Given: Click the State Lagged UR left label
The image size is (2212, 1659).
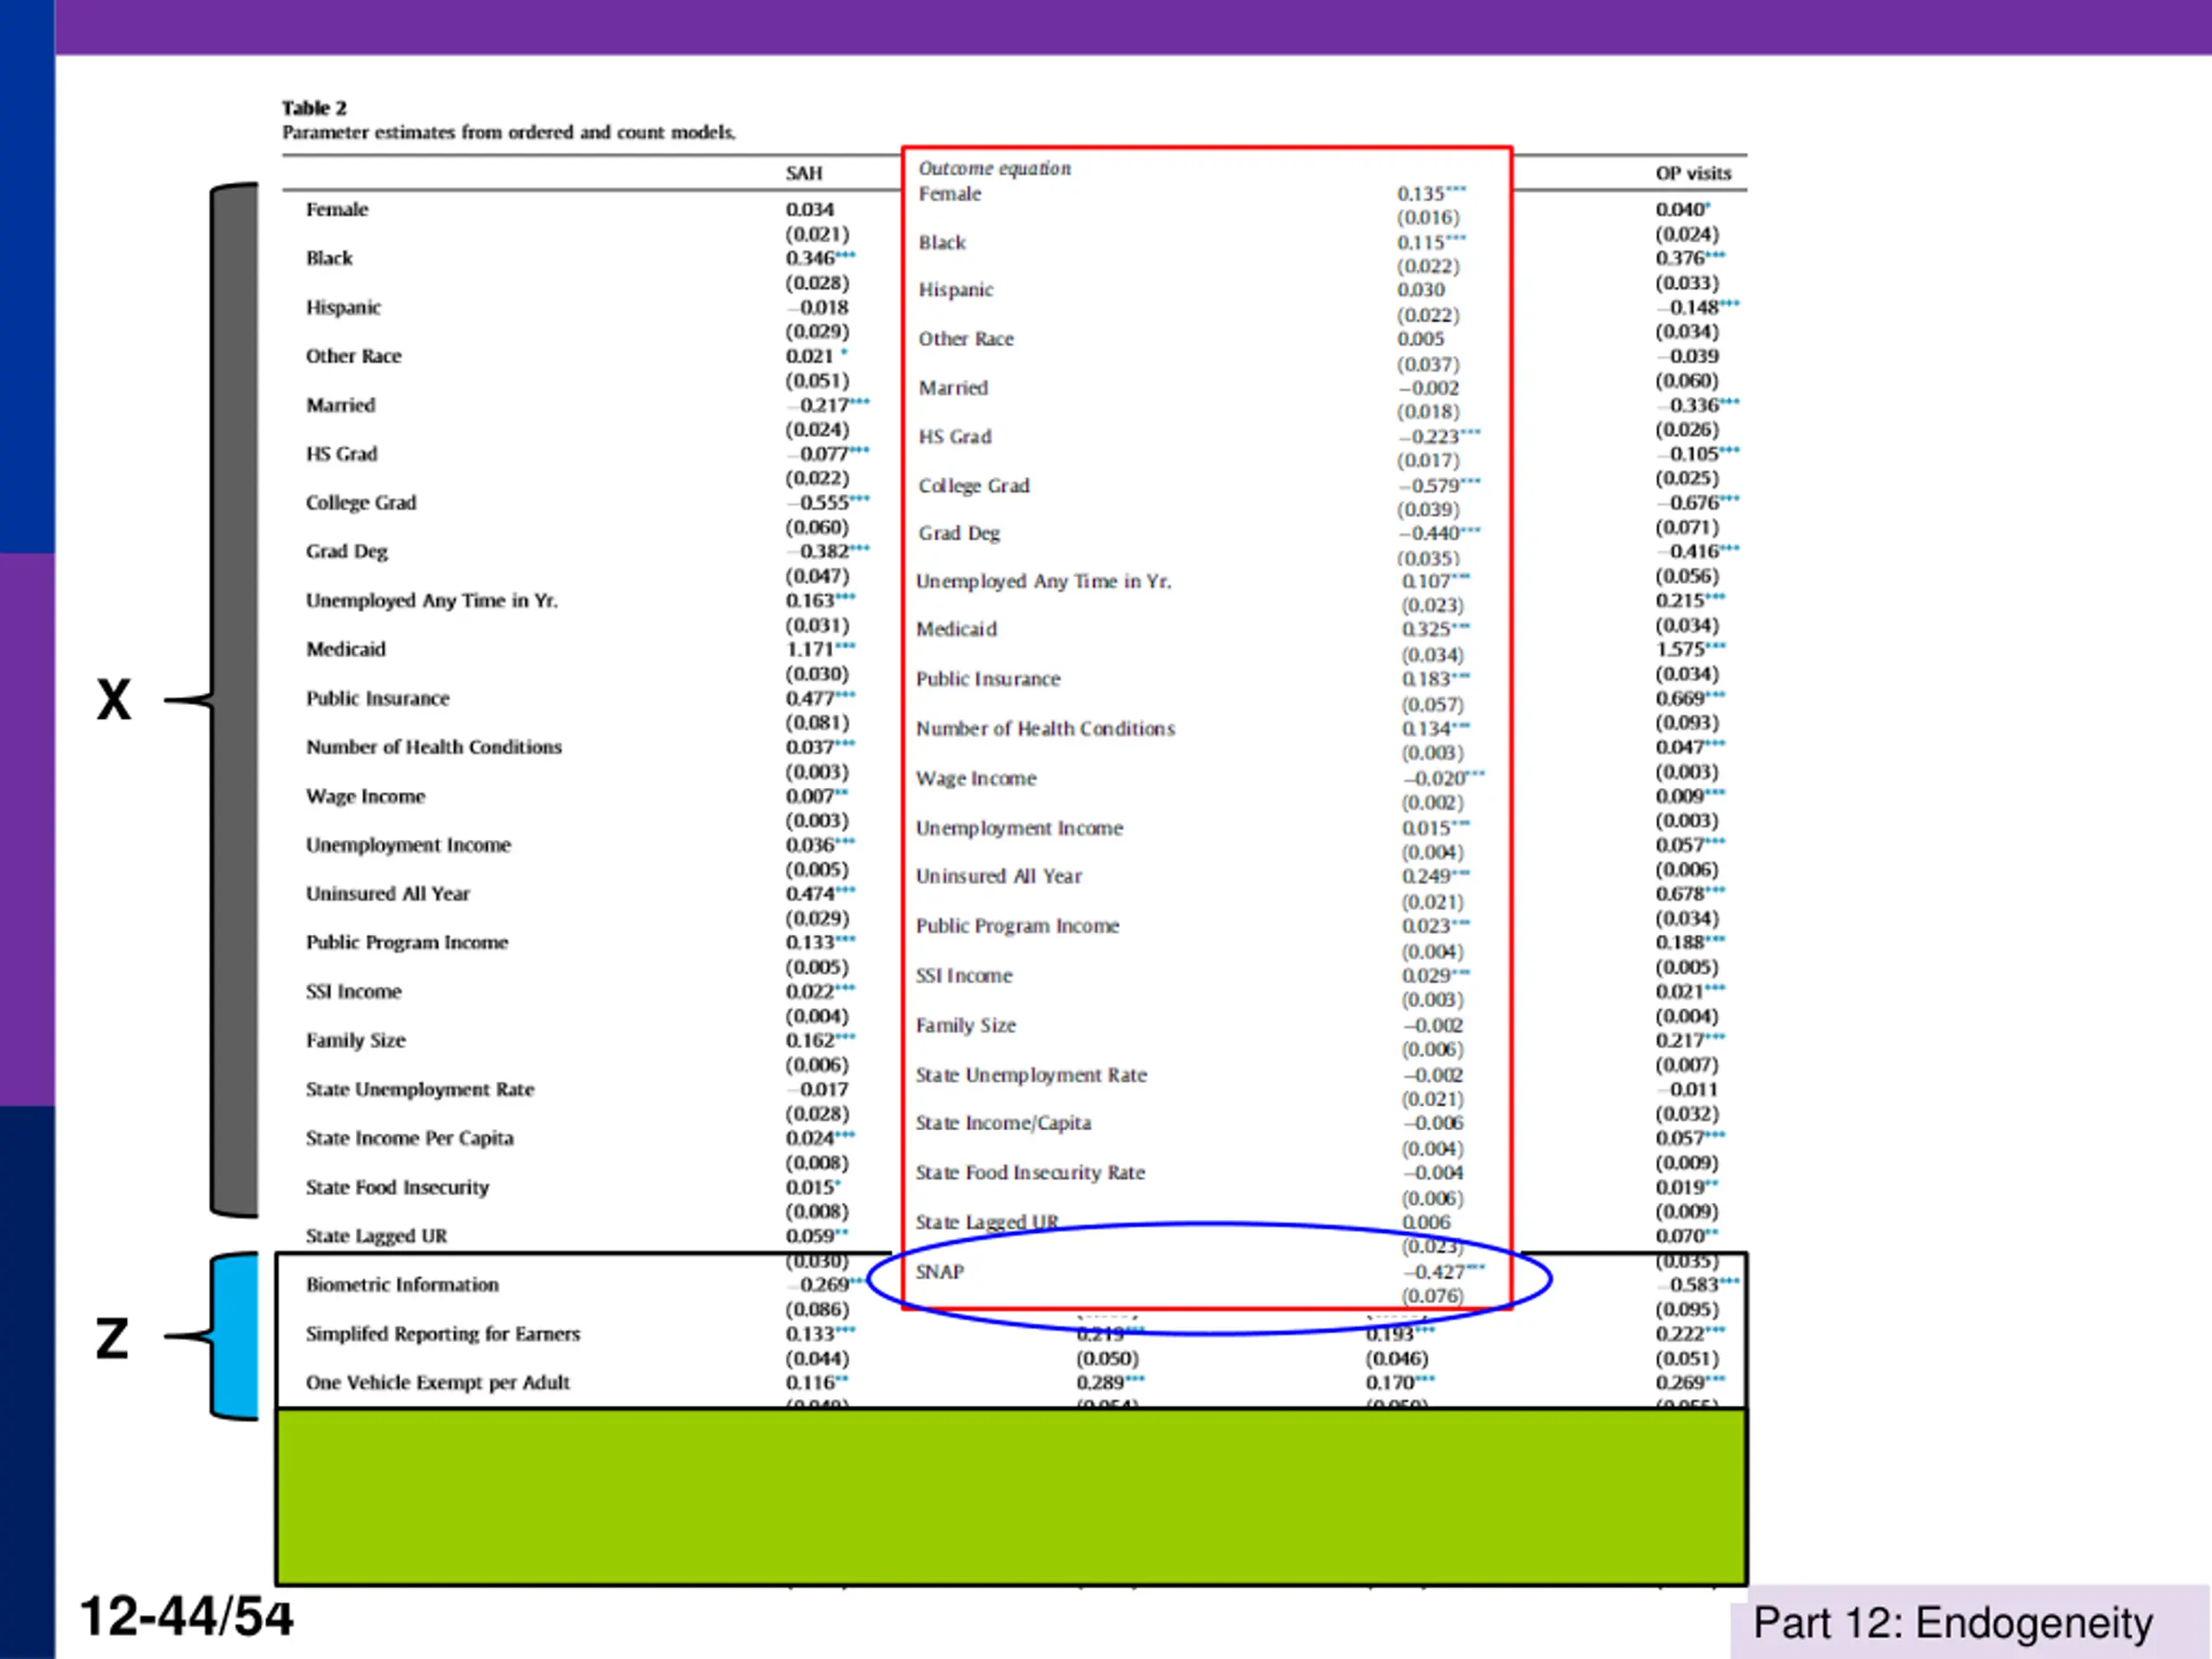Looking at the screenshot, I should 376,1236.
